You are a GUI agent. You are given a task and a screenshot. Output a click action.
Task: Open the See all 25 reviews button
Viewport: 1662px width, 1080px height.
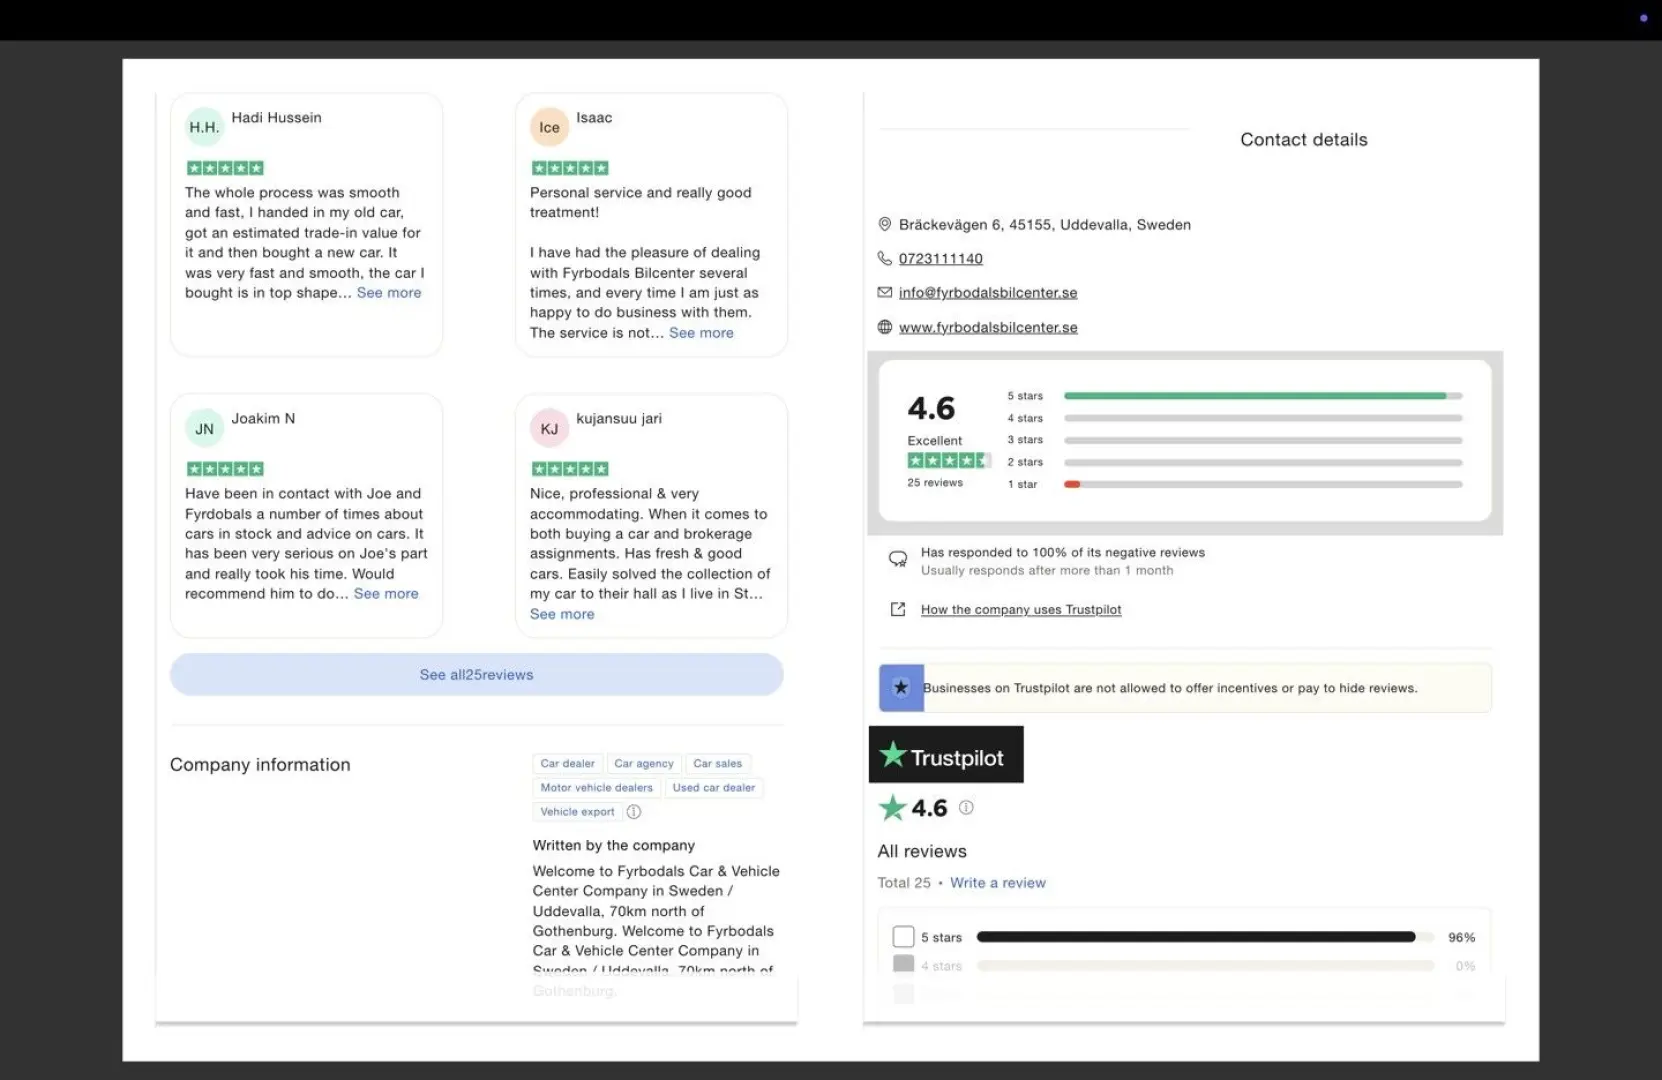click(476, 675)
